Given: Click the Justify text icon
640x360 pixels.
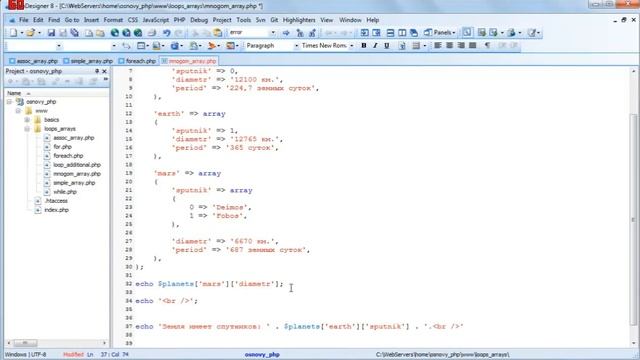Looking at the screenshot, I should click(473, 45).
